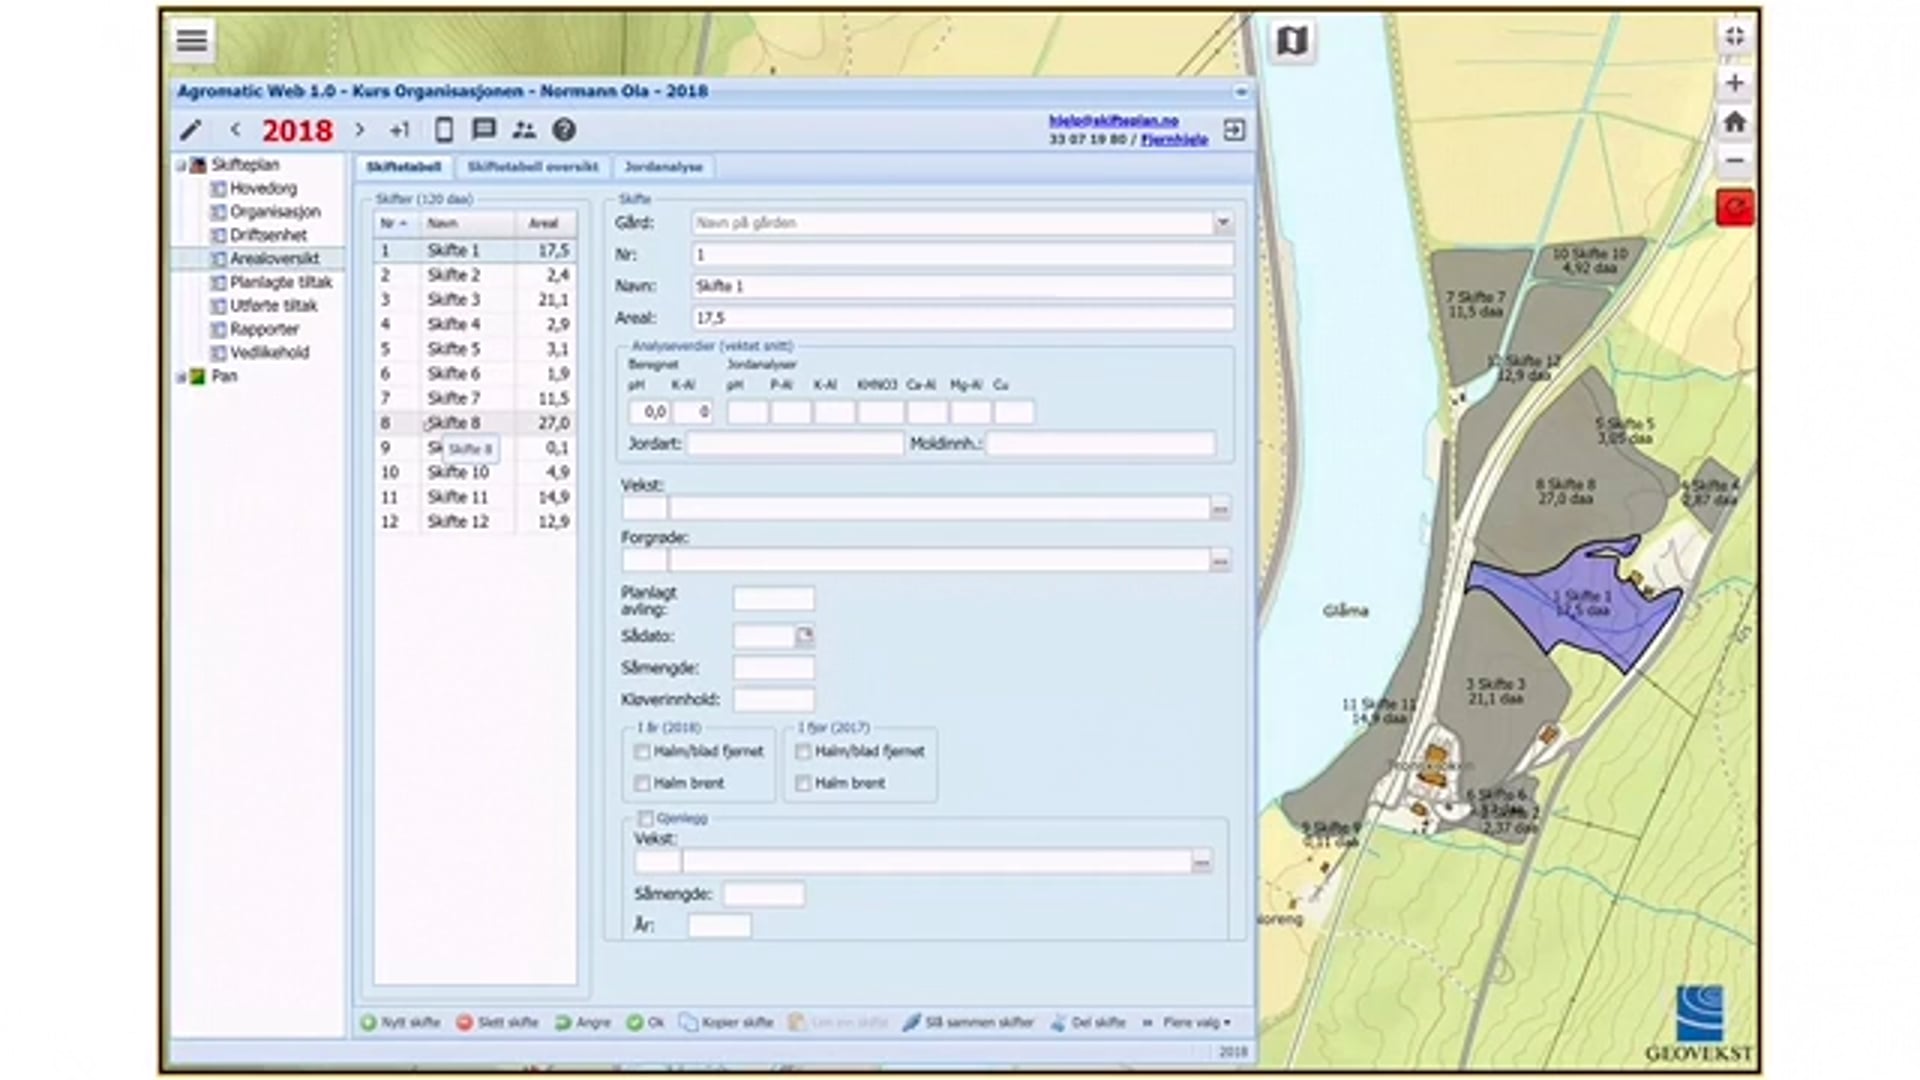Open the hamburger menu on the map

click(x=192, y=40)
